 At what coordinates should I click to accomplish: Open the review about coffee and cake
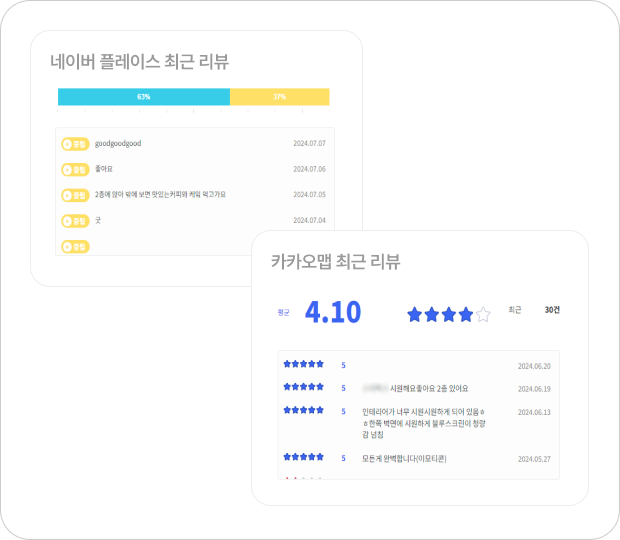[x=160, y=195]
